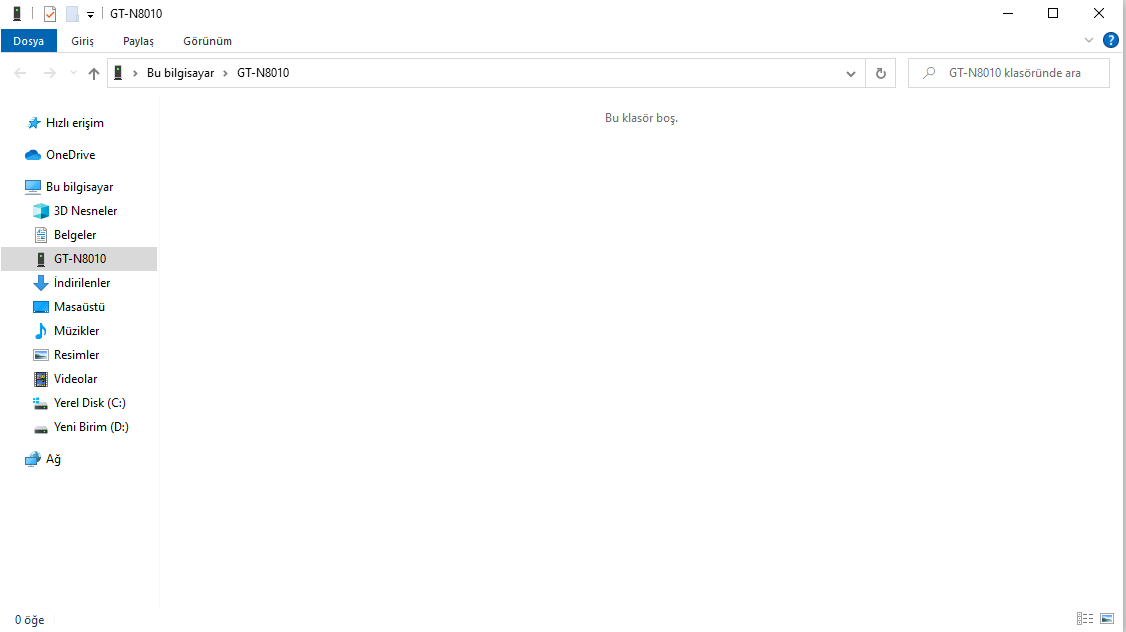Image resolution: width=1126 pixels, height=632 pixels.
Task: Click the device icon in address bar
Action: click(x=118, y=73)
